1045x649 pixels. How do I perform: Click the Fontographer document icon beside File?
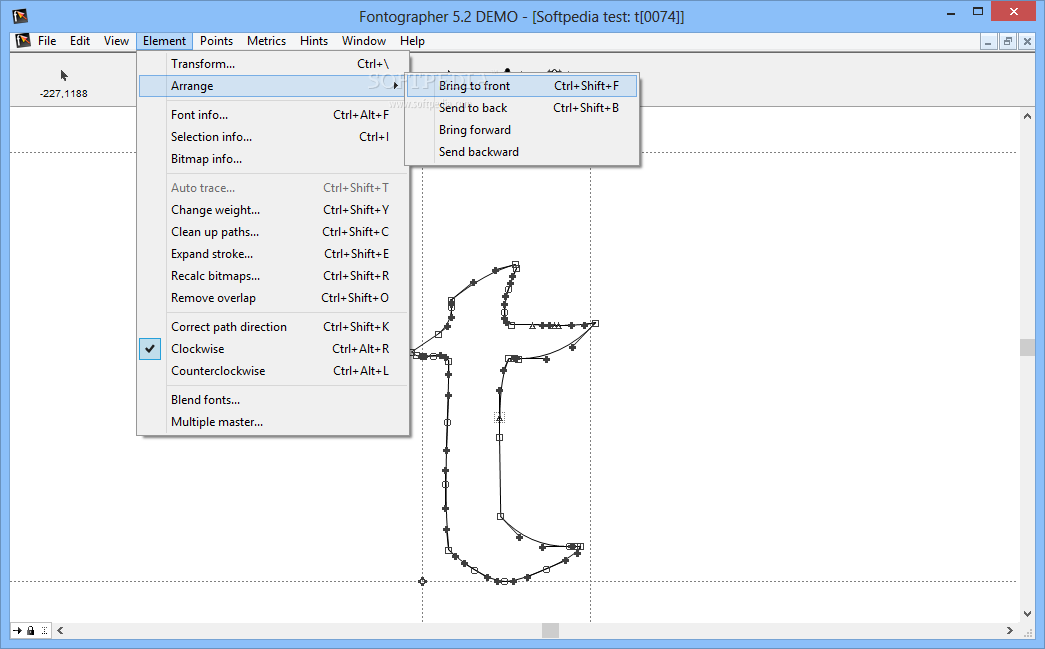(x=23, y=41)
